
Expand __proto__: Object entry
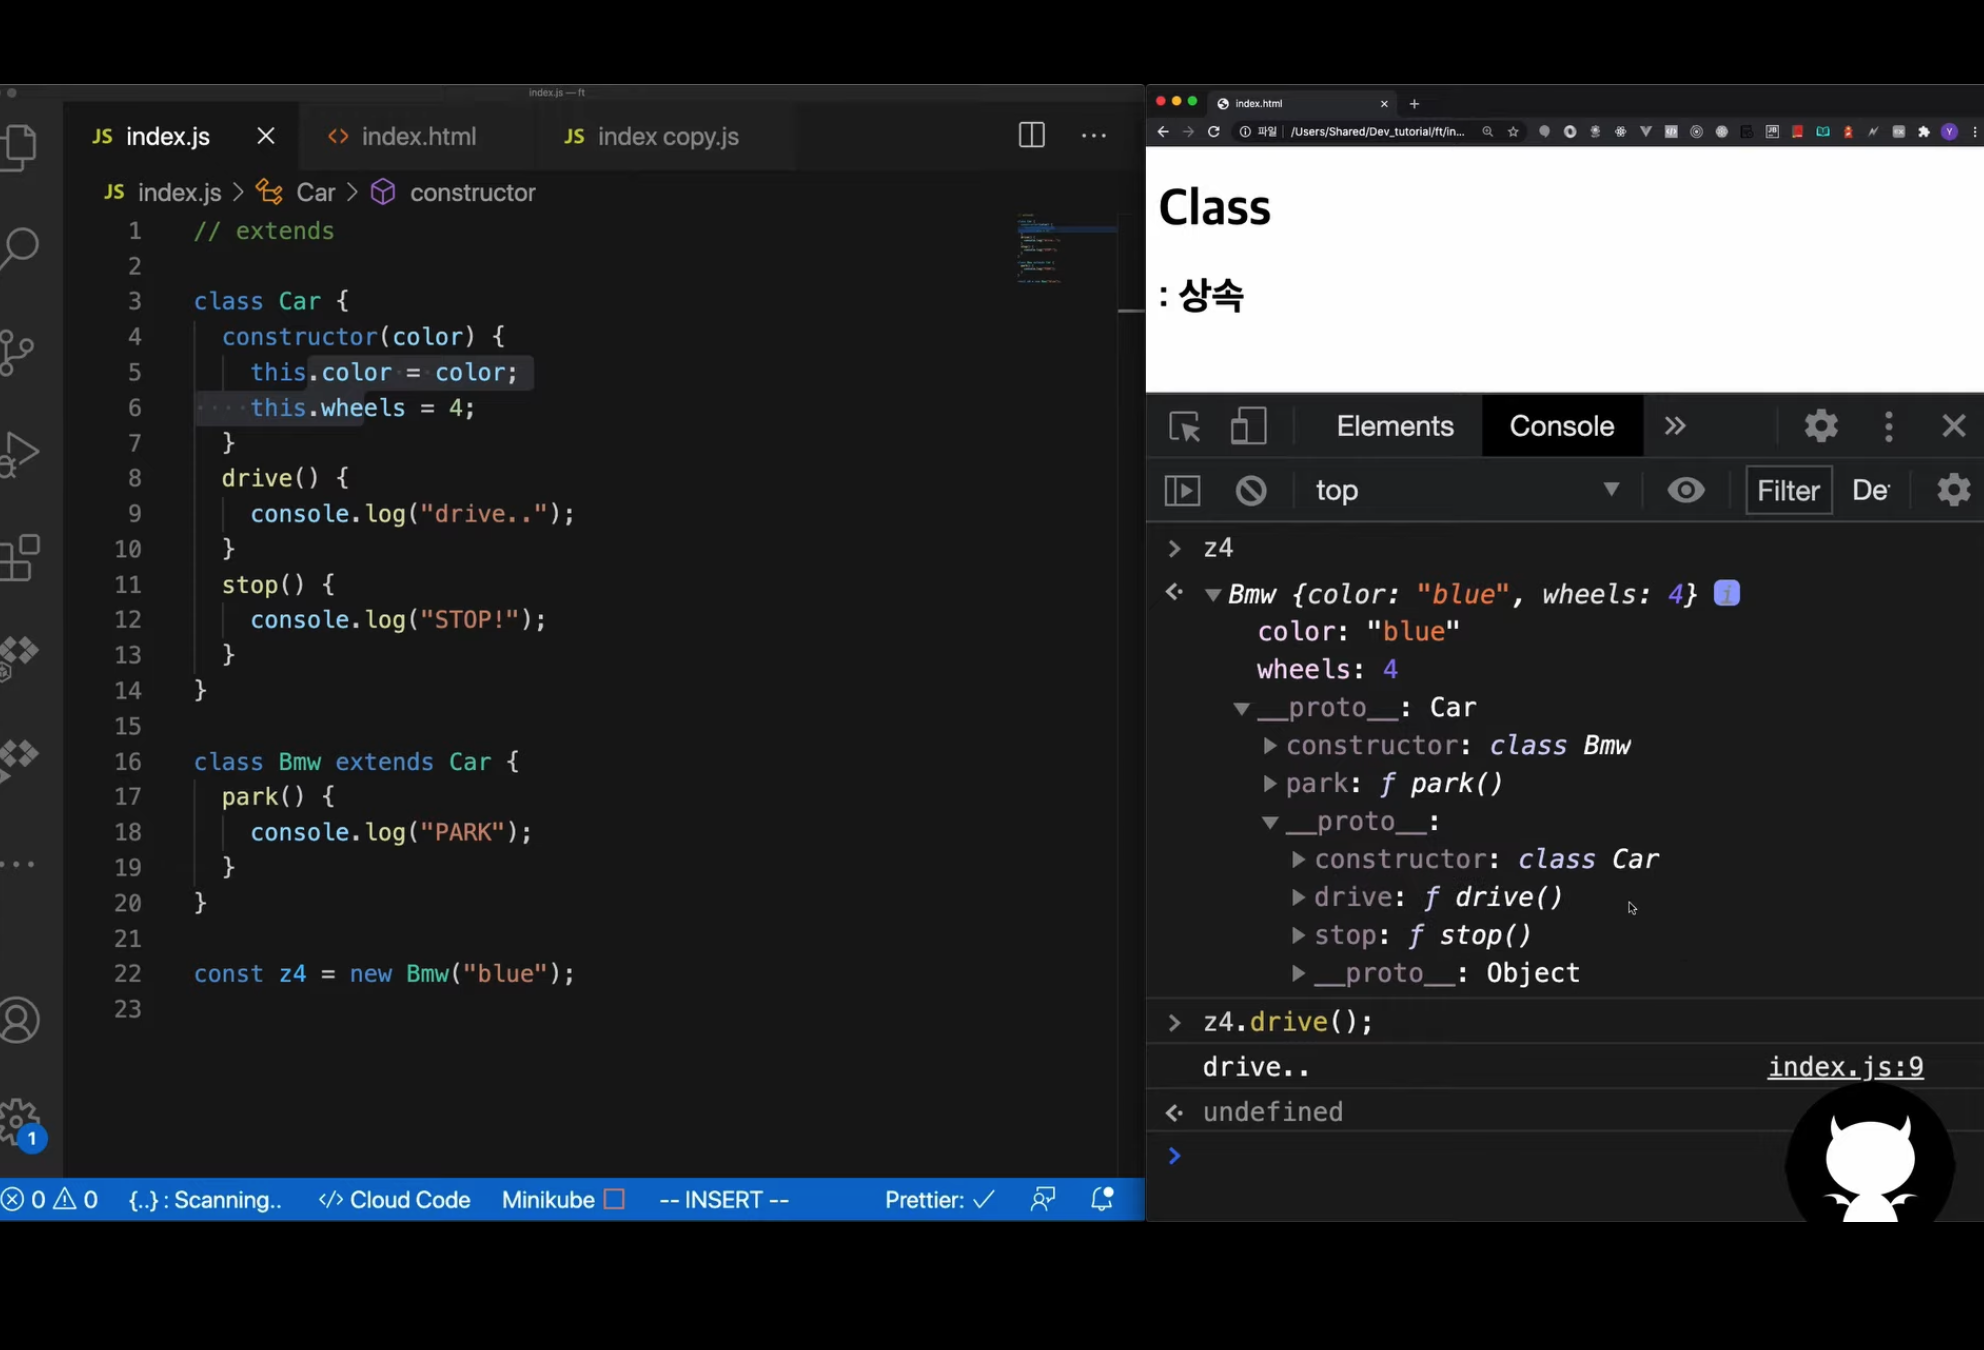pos(1297,974)
